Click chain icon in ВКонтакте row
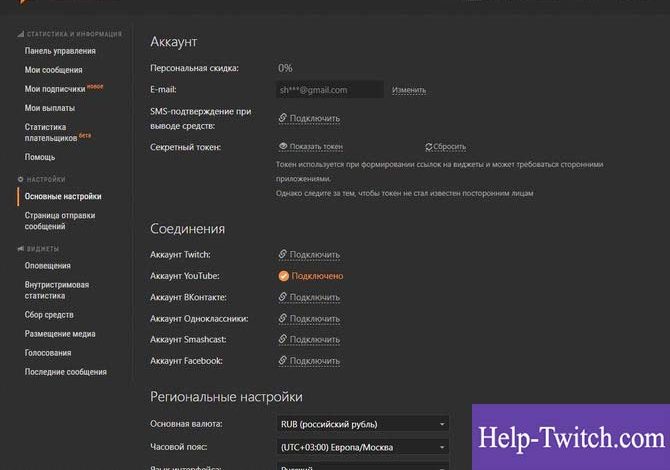 (x=282, y=297)
